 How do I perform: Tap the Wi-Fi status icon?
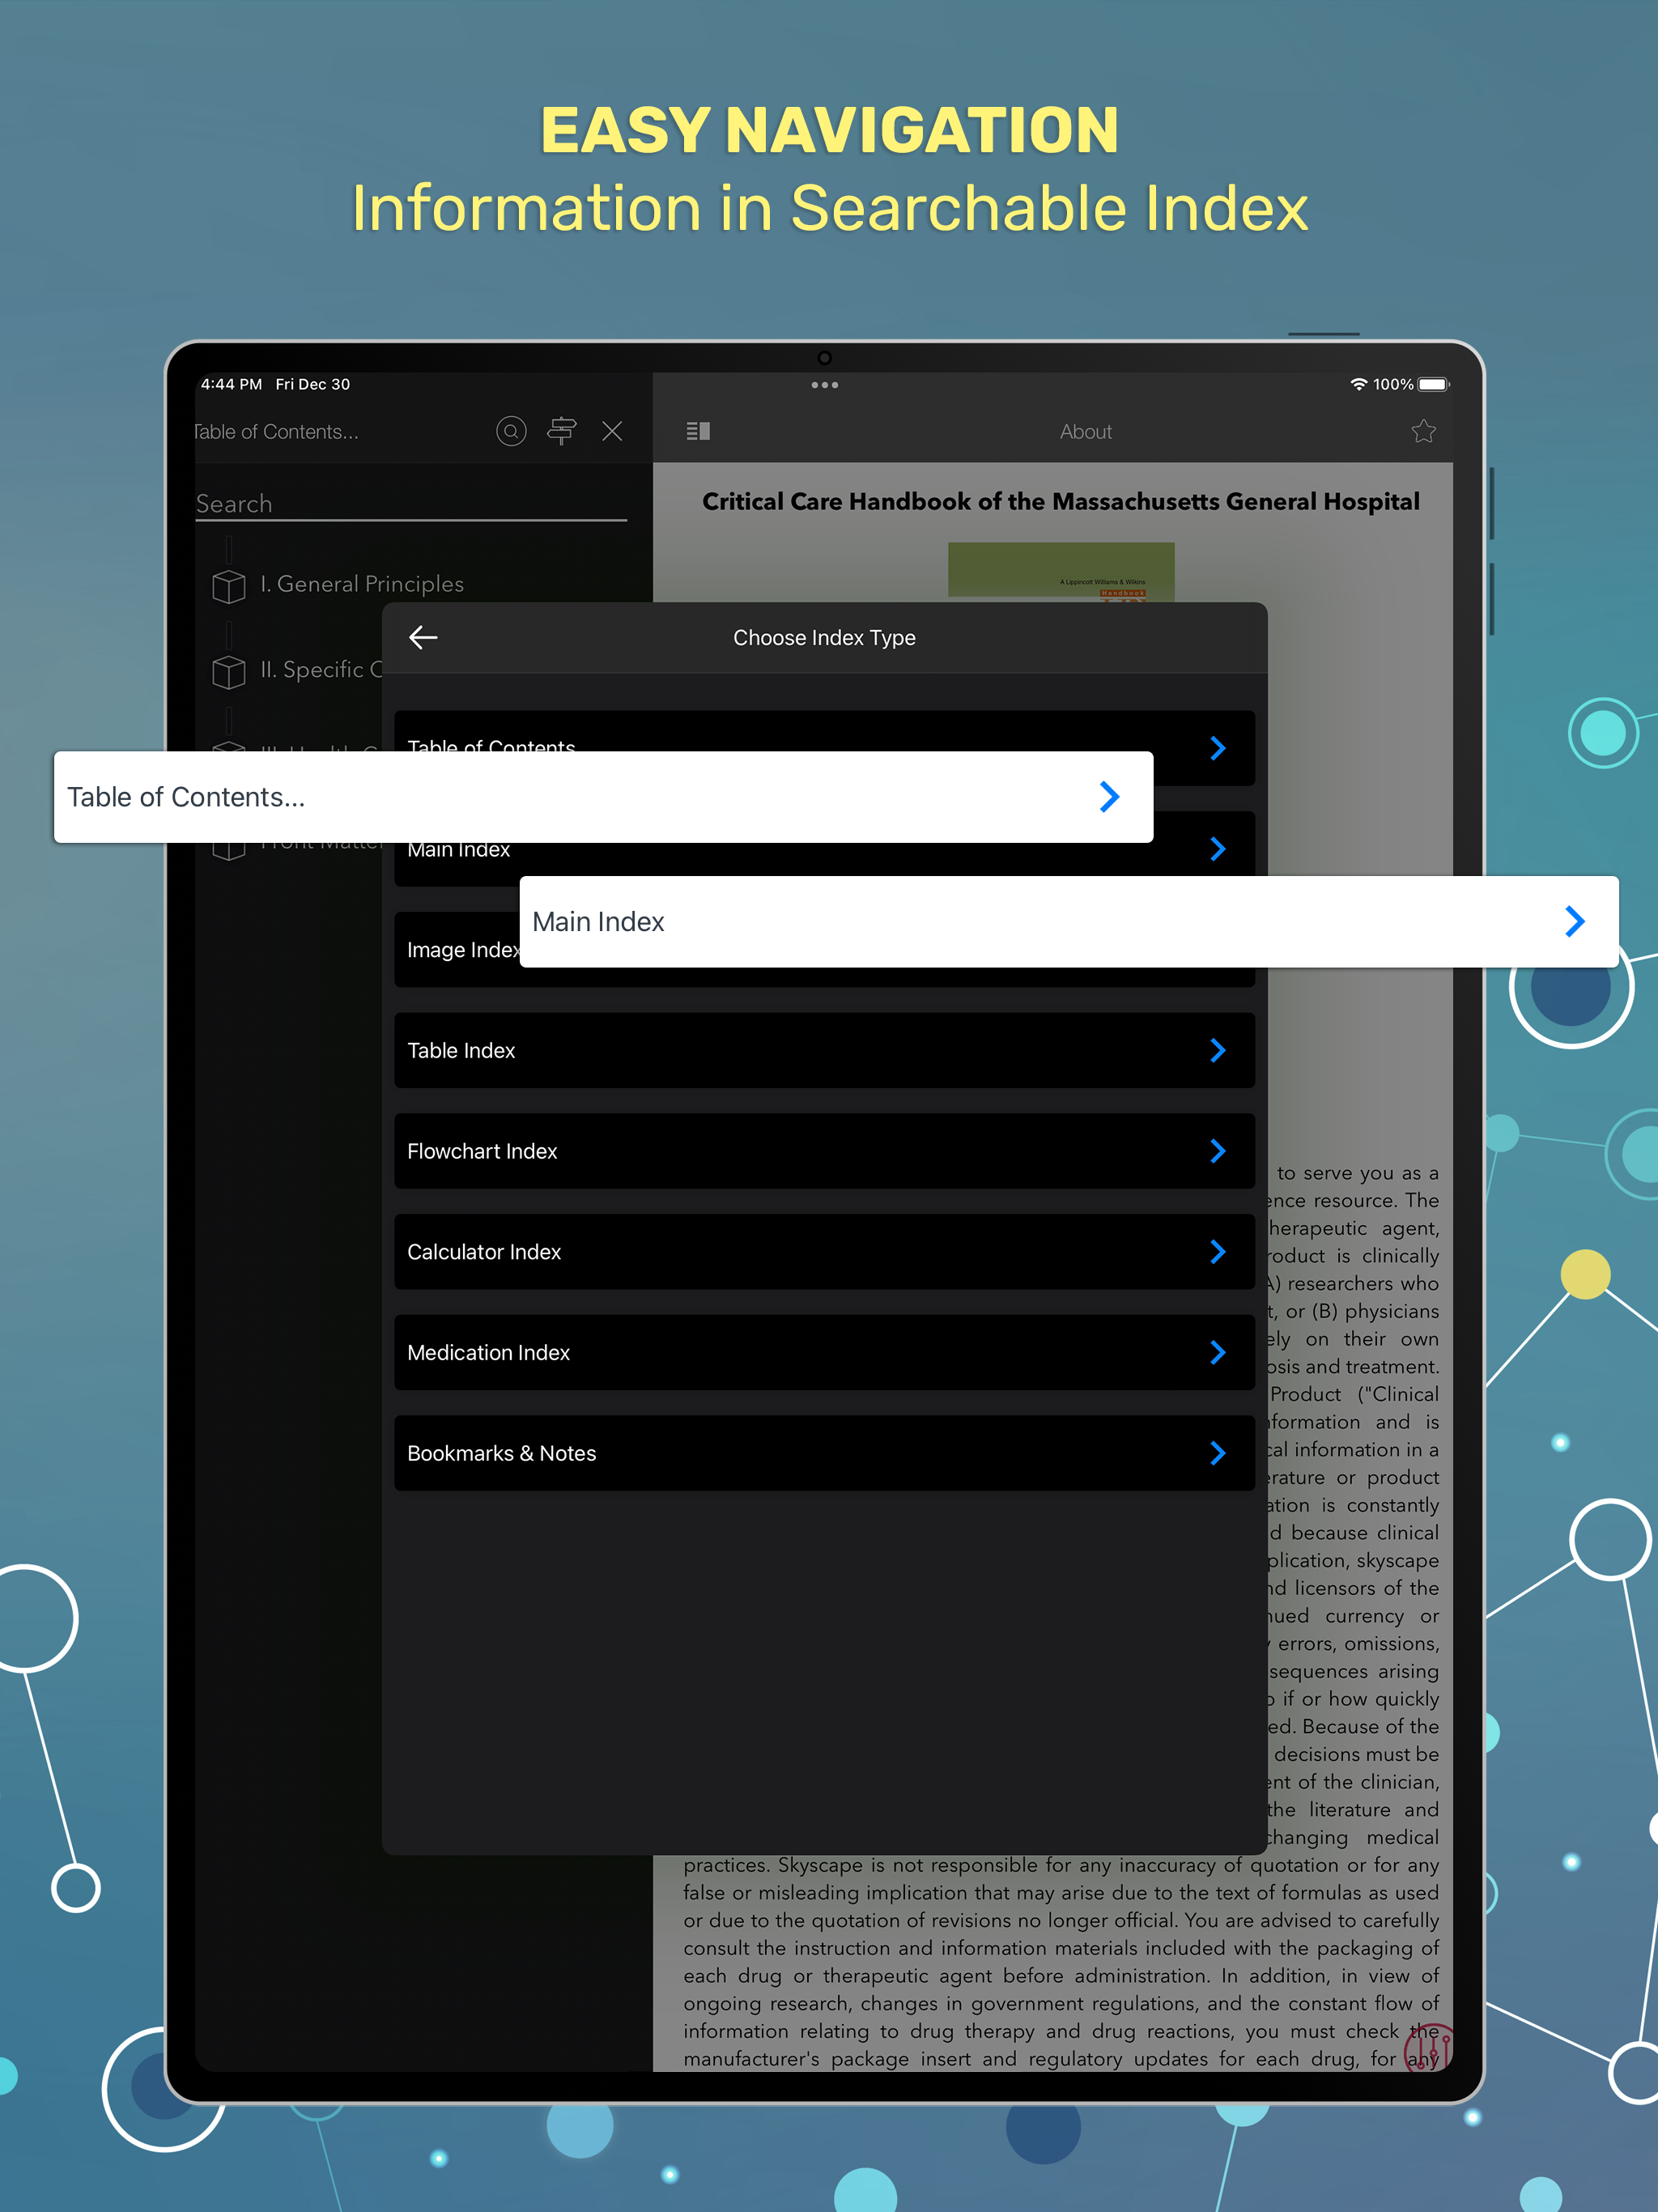click(x=1358, y=384)
